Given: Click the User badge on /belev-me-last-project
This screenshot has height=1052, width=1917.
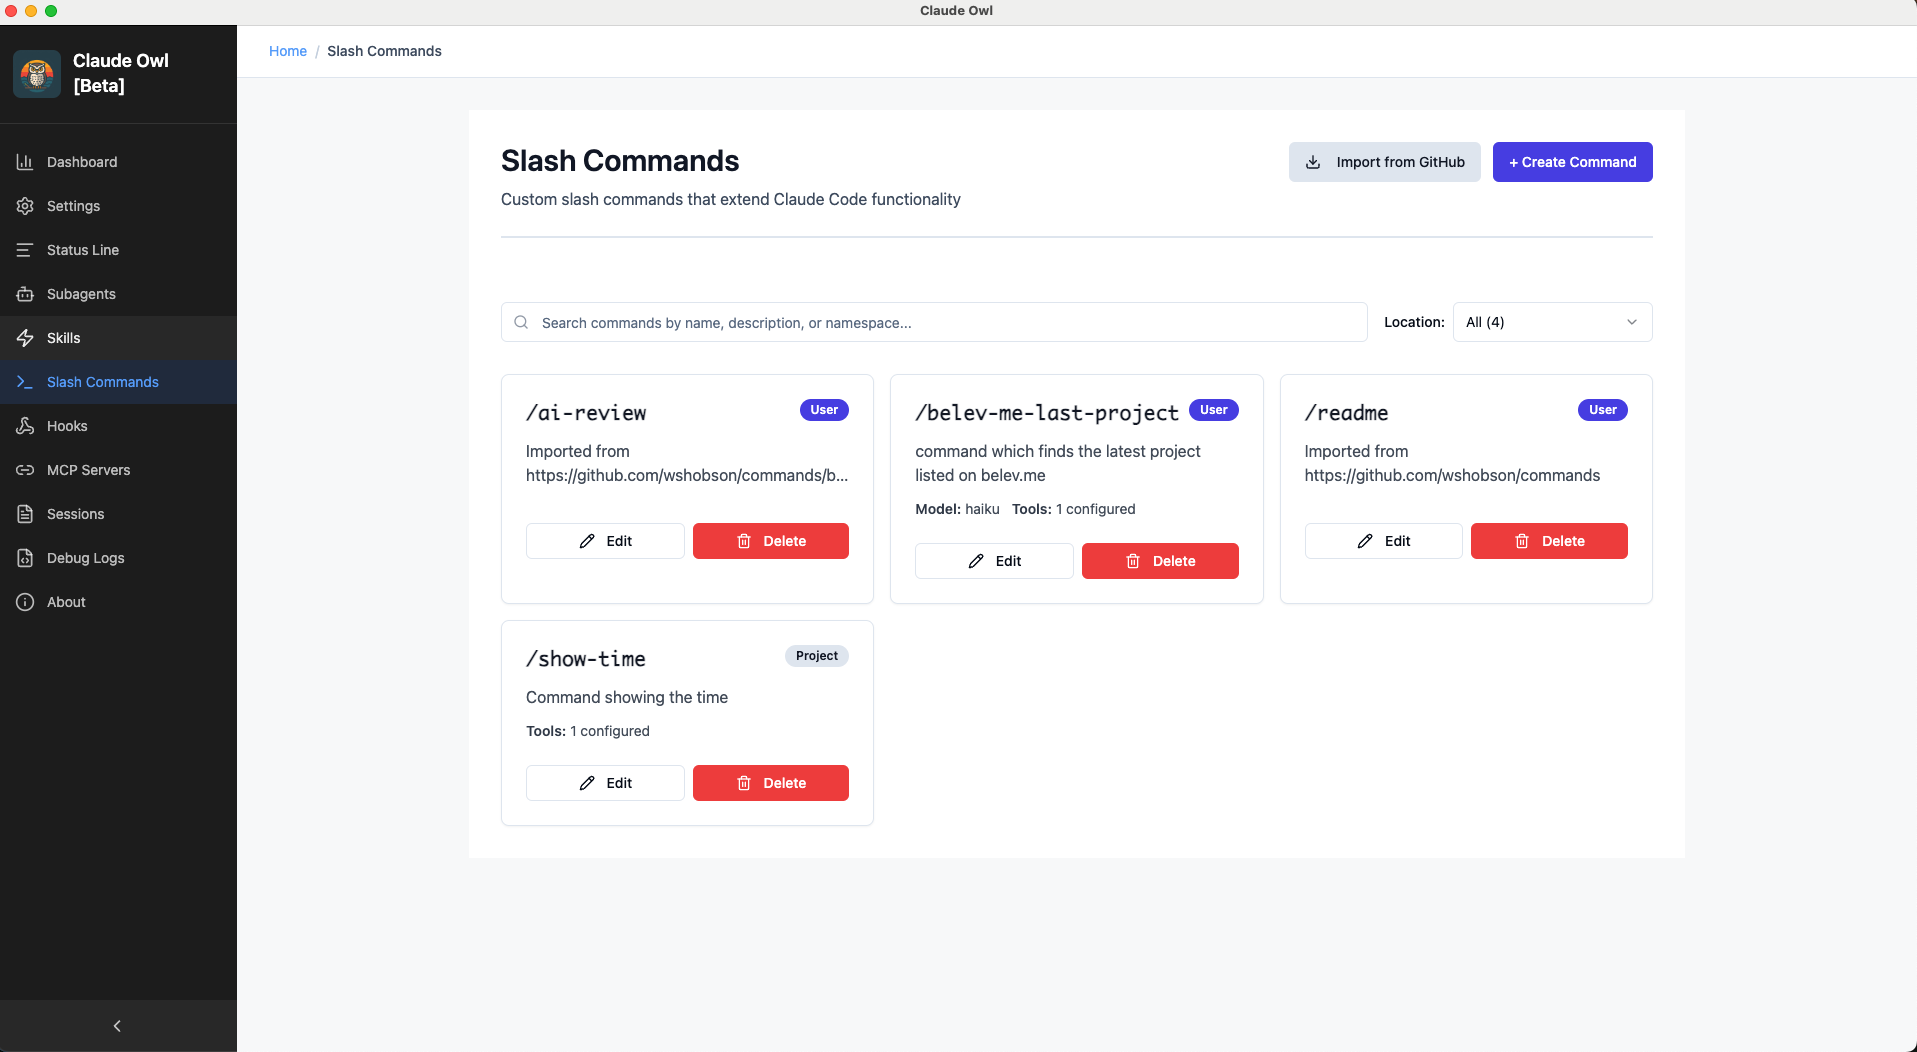Looking at the screenshot, I should [x=1213, y=410].
